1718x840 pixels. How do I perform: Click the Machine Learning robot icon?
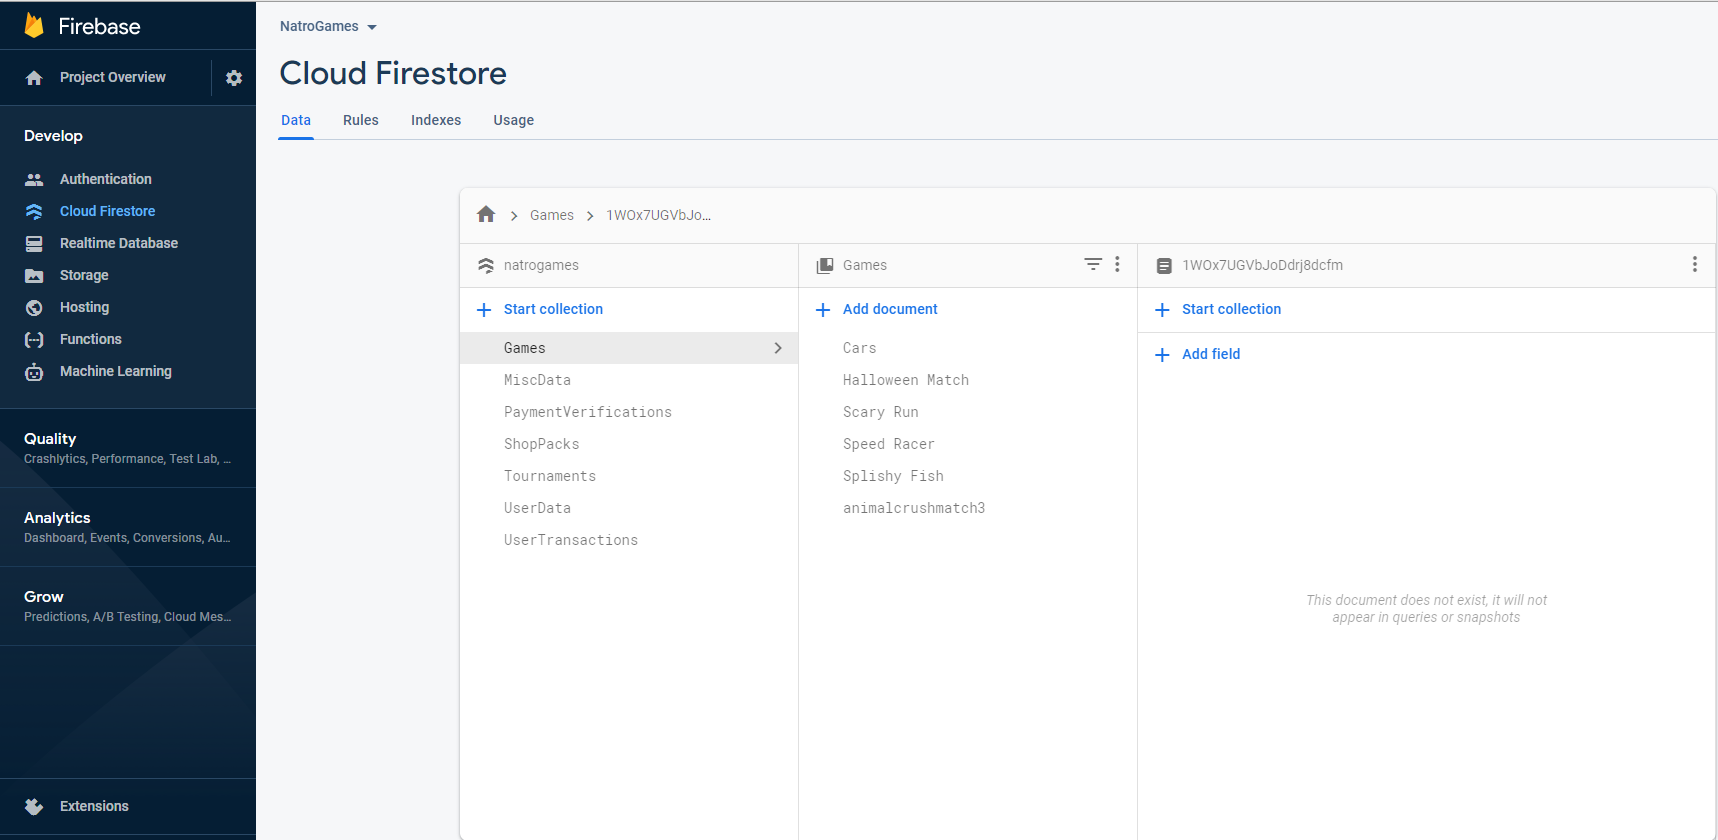34,372
